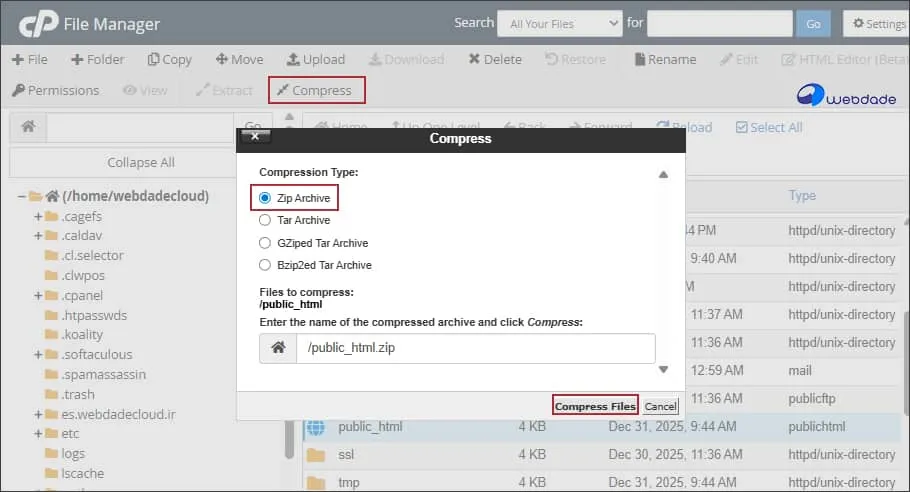910x492 pixels.
Task: Click the Delete X icon
Action: [x=474, y=60]
